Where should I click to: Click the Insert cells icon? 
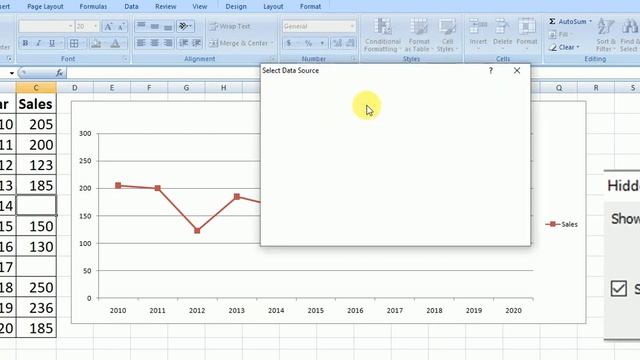click(x=478, y=26)
